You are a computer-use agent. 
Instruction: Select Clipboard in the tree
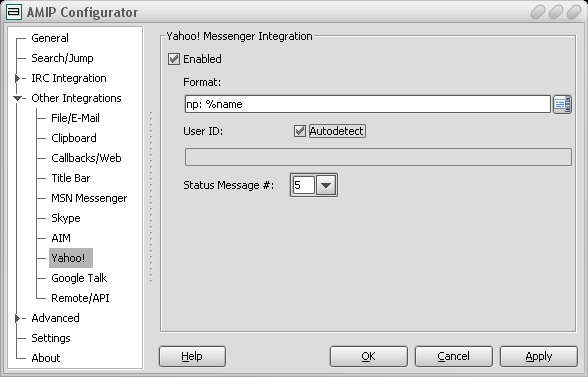coord(74,138)
